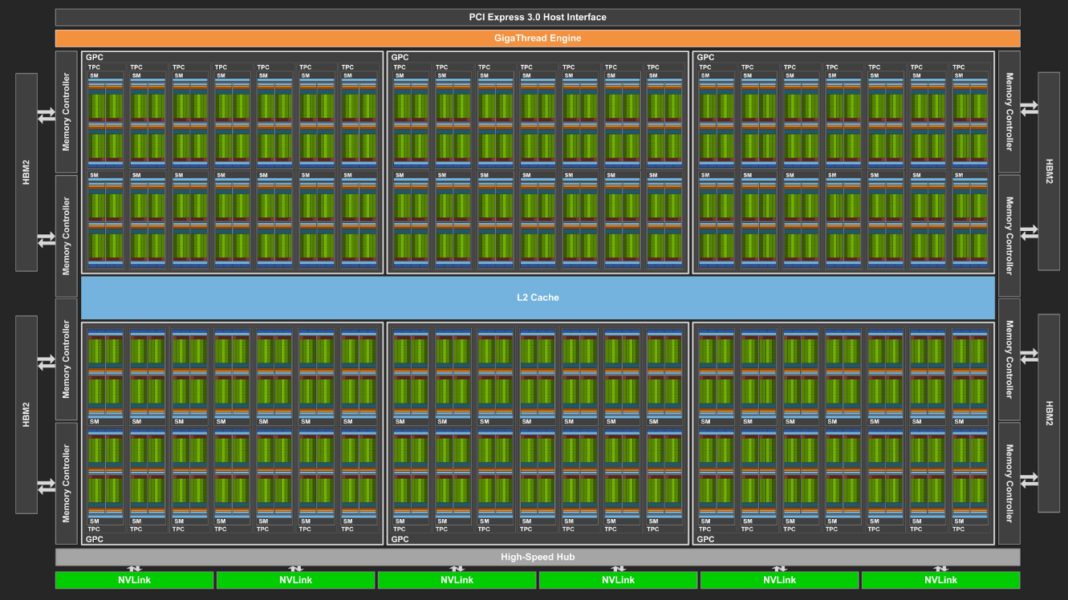This screenshot has width=1068, height=600.
Task: Select the topmost right Memory Controller block
Action: click(x=1009, y=112)
